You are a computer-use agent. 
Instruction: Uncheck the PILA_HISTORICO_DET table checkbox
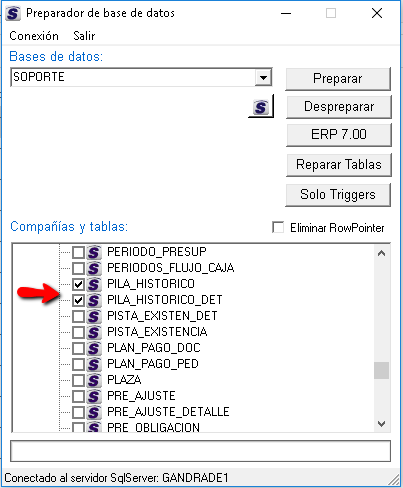click(78, 300)
